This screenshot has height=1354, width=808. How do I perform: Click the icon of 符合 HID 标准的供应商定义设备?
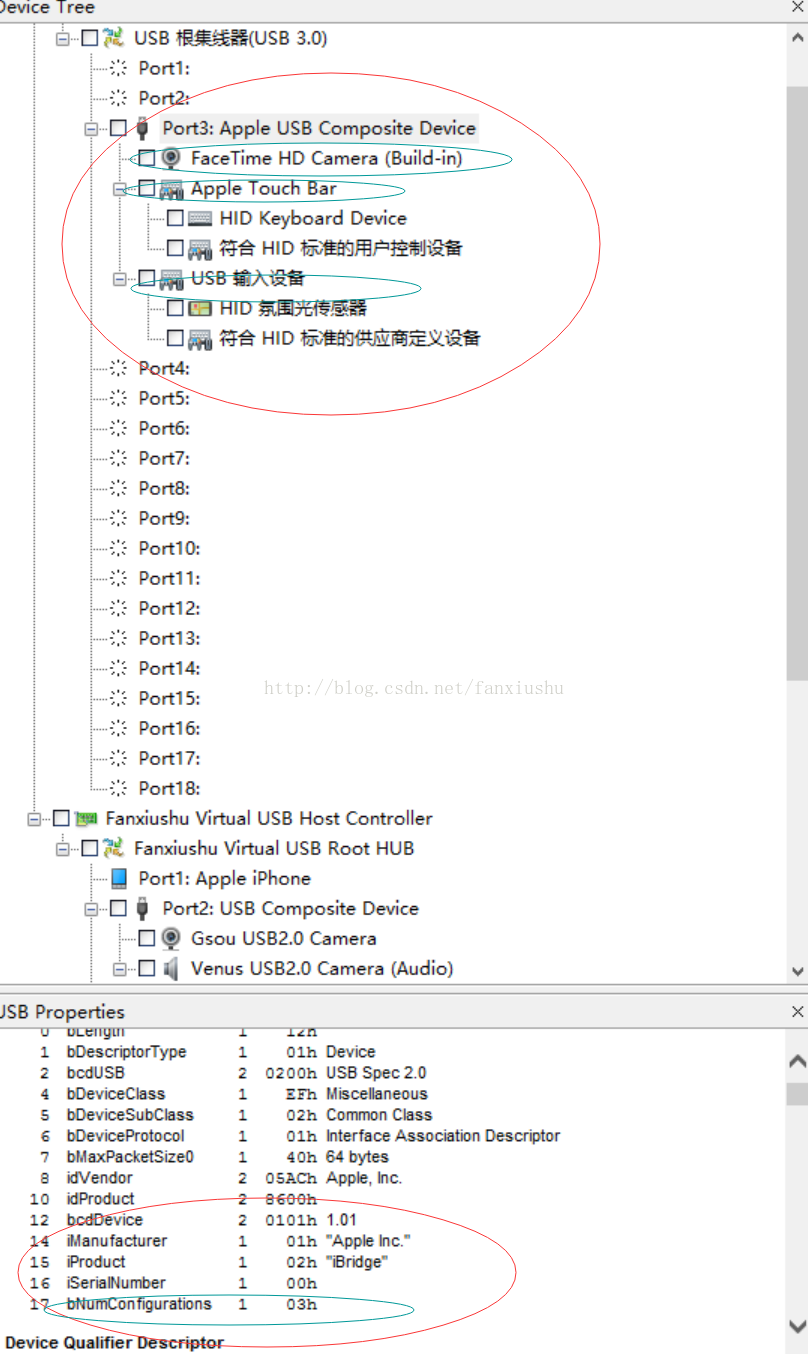pyautogui.click(x=199, y=338)
